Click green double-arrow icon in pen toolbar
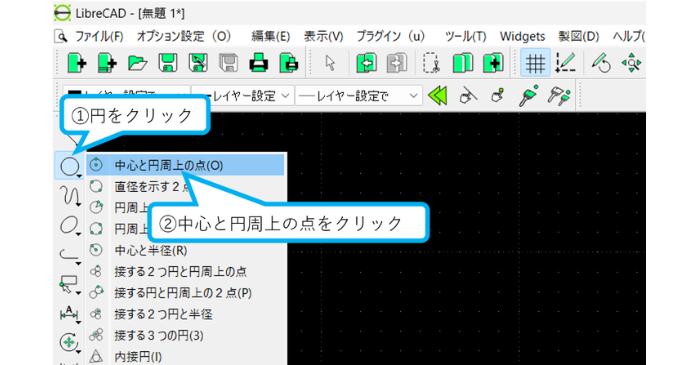This screenshot has height=365, width=698. pyautogui.click(x=438, y=96)
